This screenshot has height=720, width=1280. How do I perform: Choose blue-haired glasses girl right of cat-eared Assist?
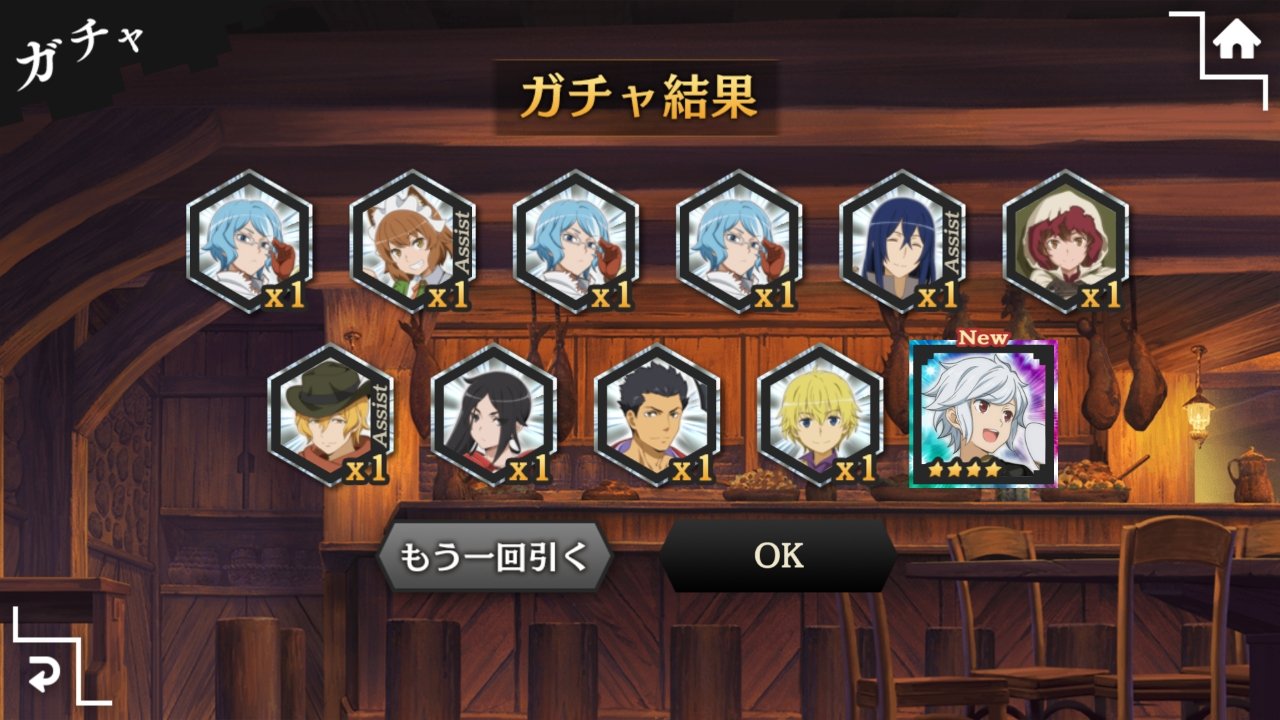click(575, 241)
